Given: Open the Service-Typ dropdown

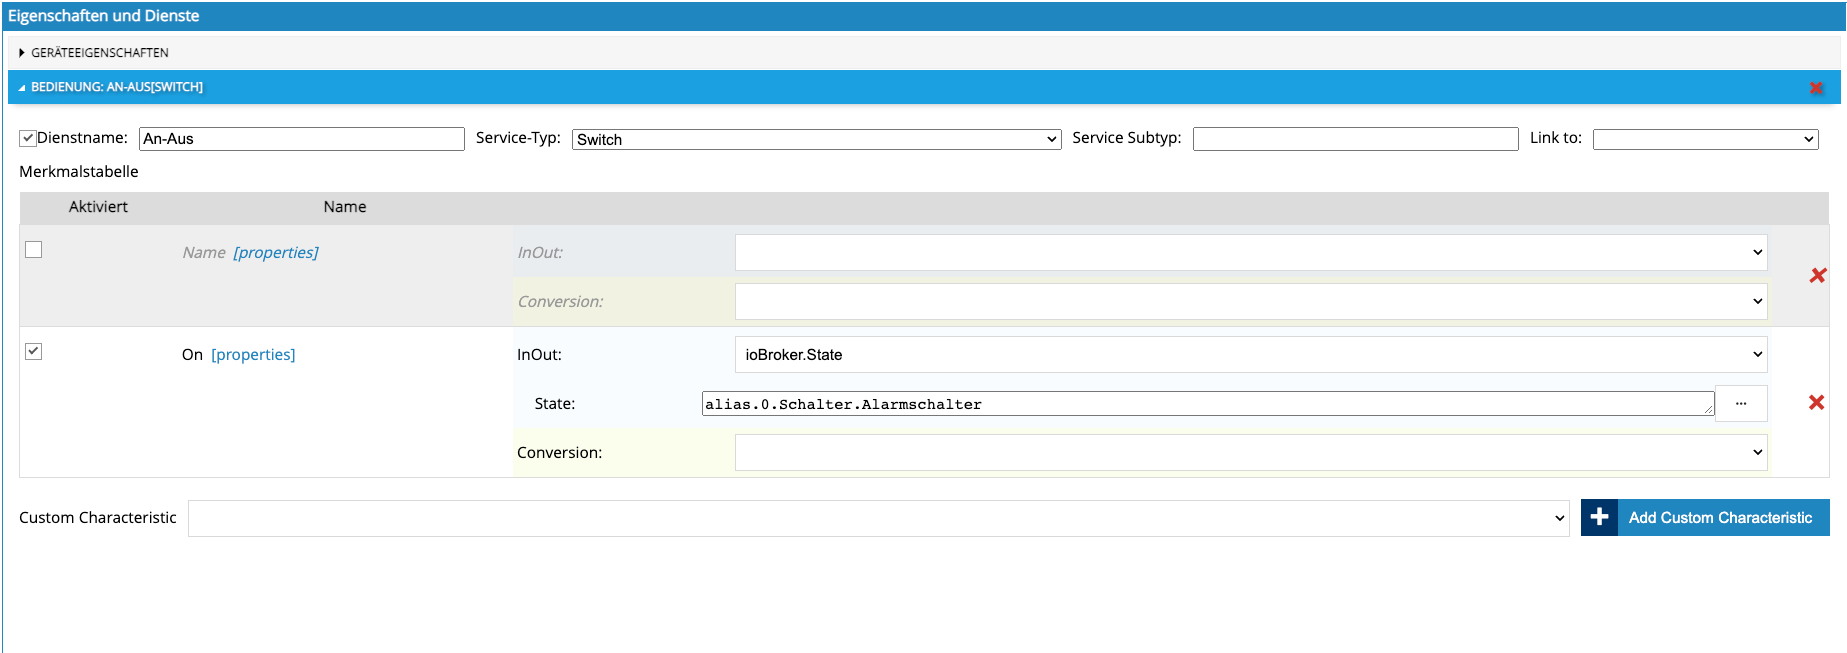Looking at the screenshot, I should tap(816, 139).
